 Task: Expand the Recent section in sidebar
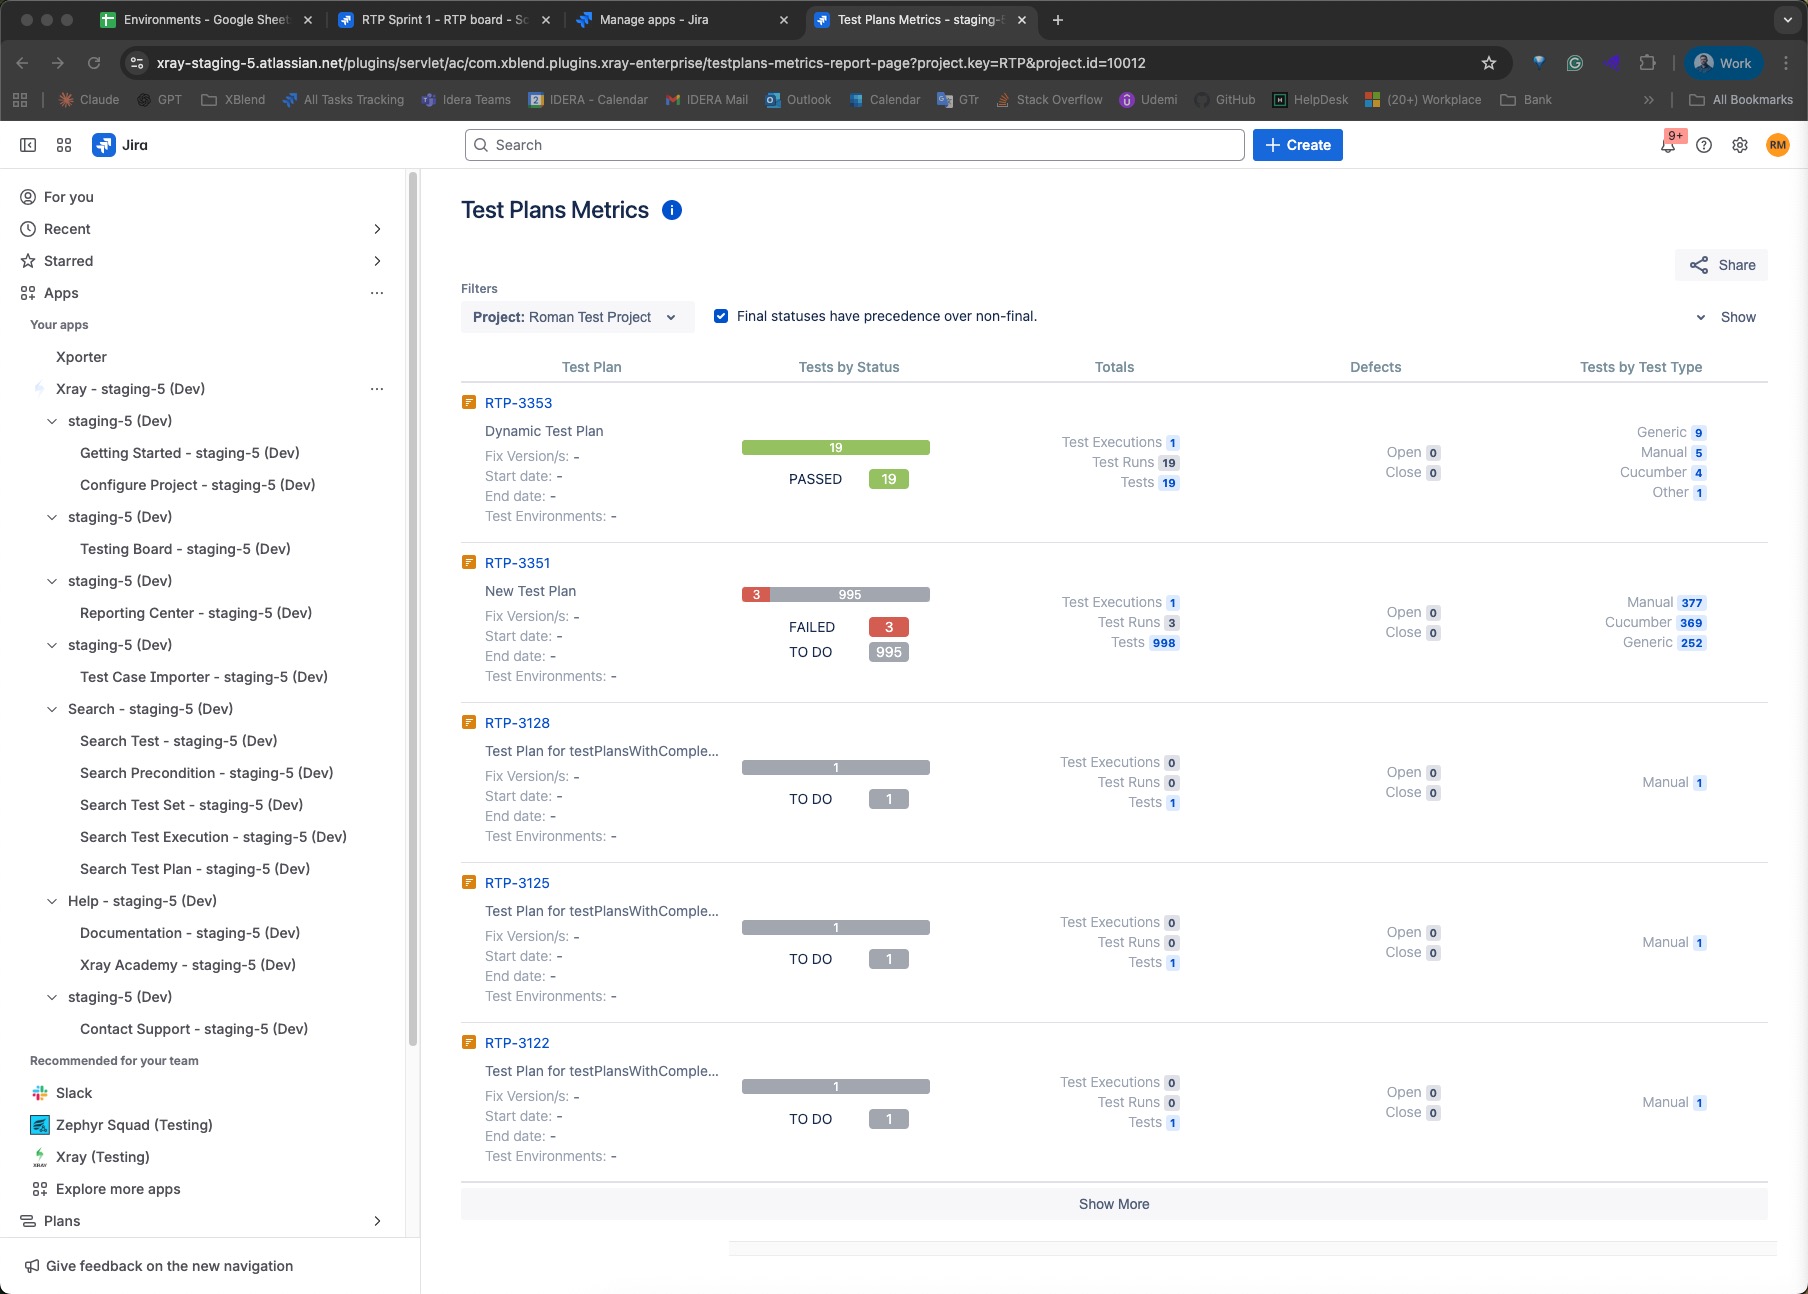(377, 229)
